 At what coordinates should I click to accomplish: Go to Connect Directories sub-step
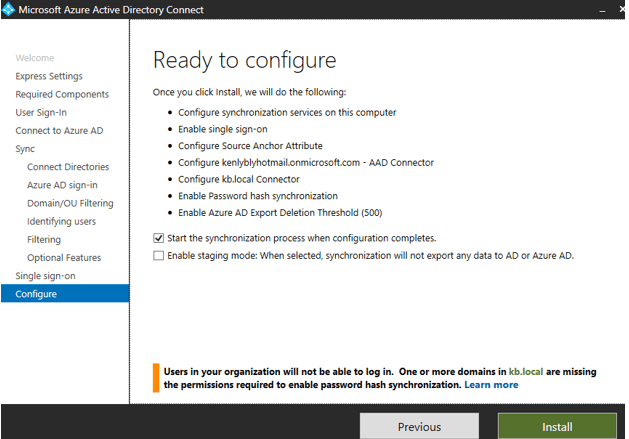68,167
